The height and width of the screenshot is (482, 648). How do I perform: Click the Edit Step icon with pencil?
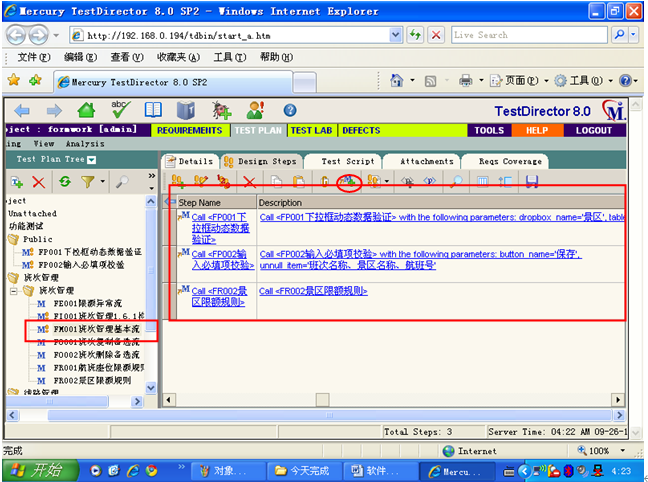(201, 181)
